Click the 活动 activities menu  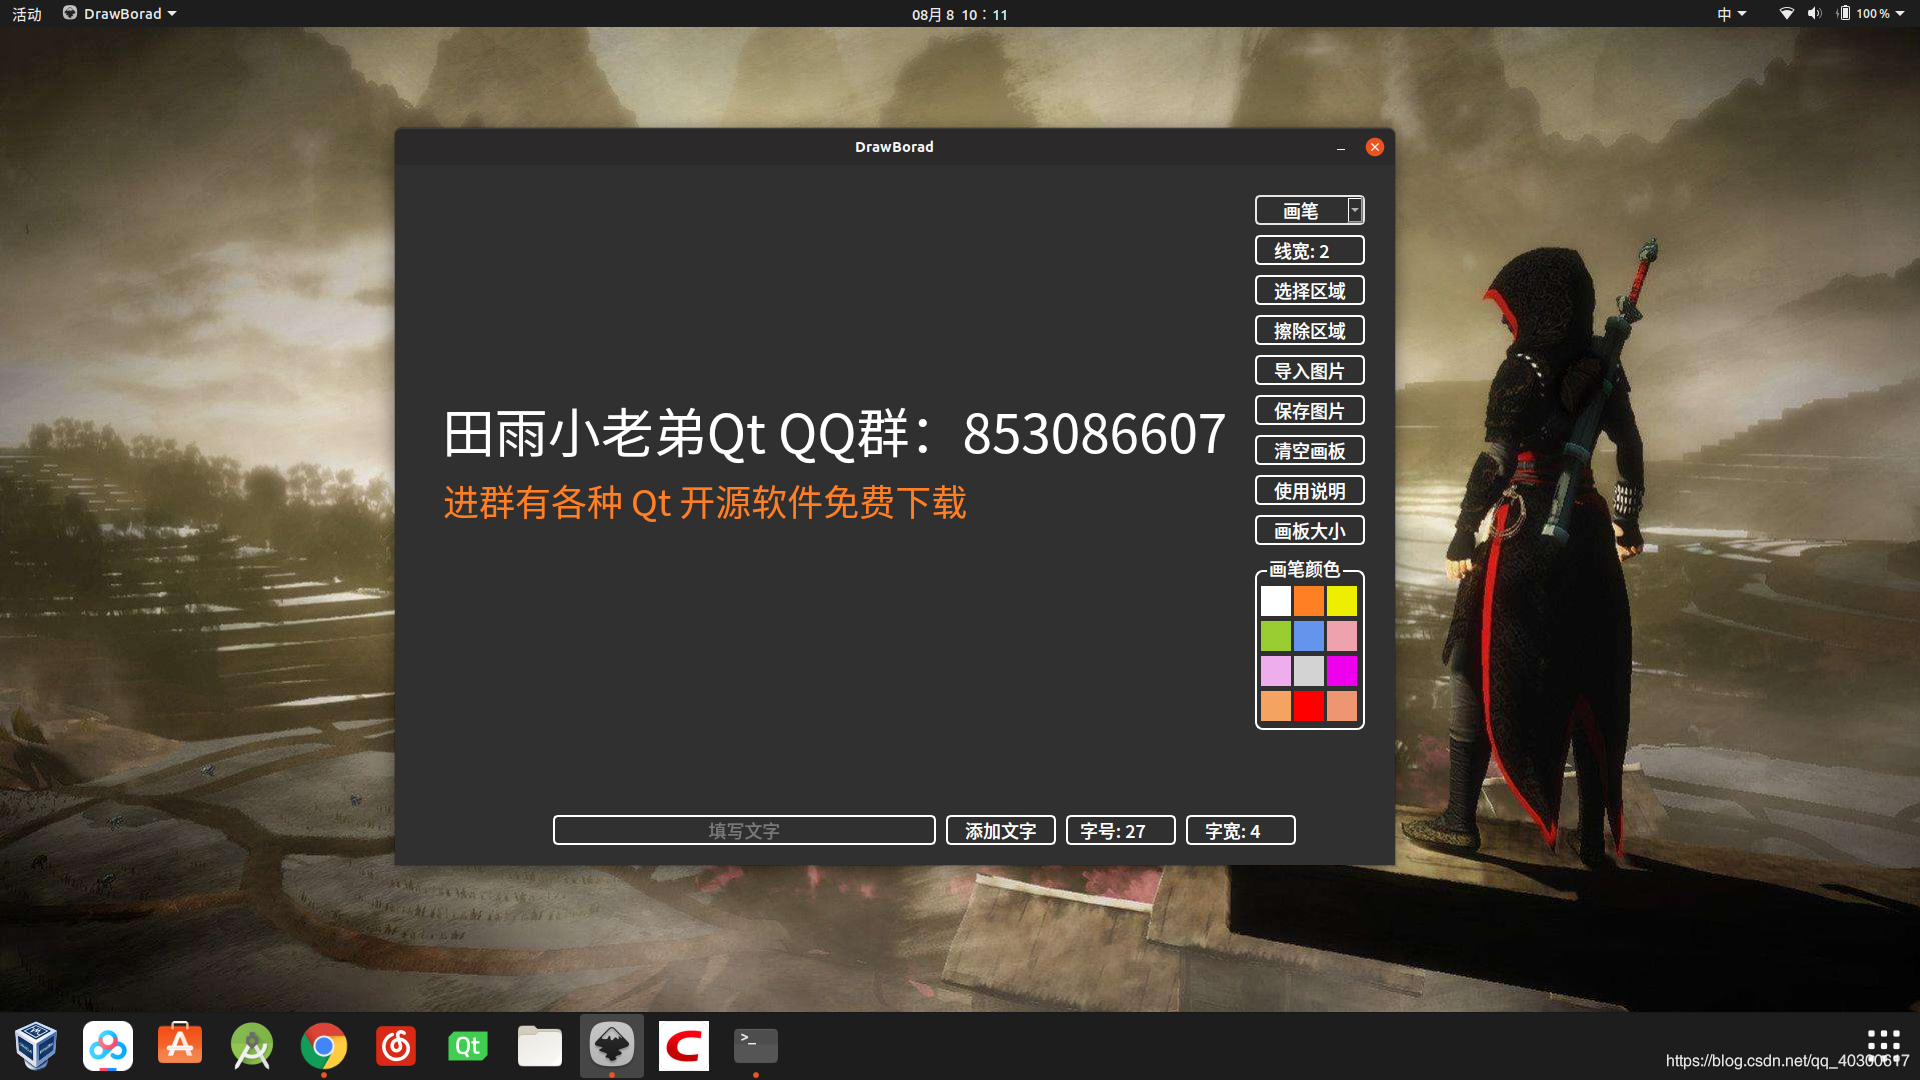click(x=27, y=14)
